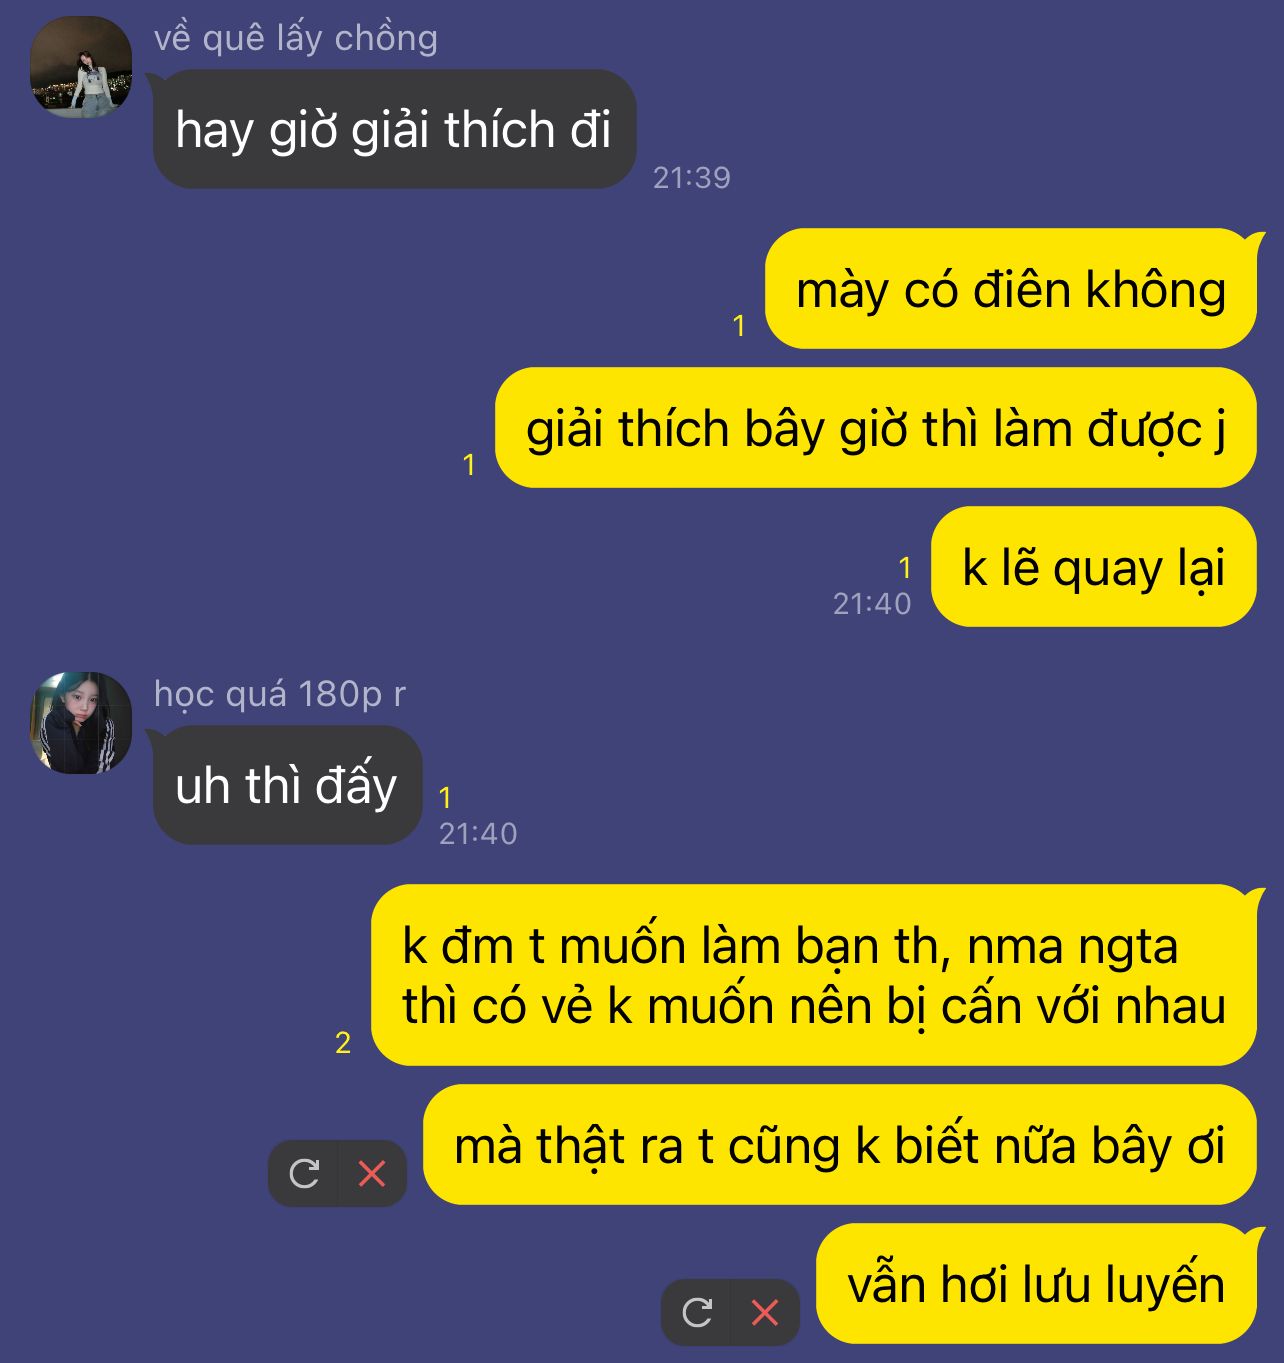Select bubble 'vẫn hơi lưu luyến'
Image resolution: width=1284 pixels, height=1363 pixels.
coord(1036,1284)
